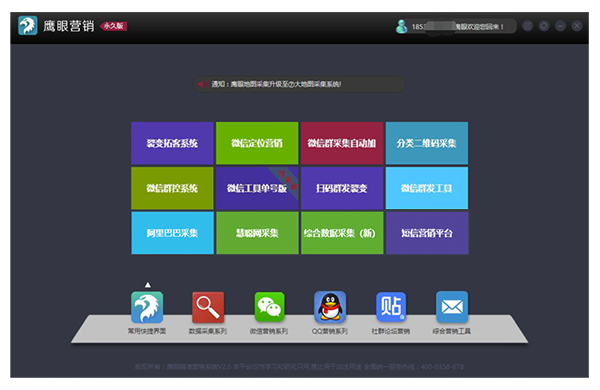Click the notification text about 地图采集 upgrade

pos(276,84)
